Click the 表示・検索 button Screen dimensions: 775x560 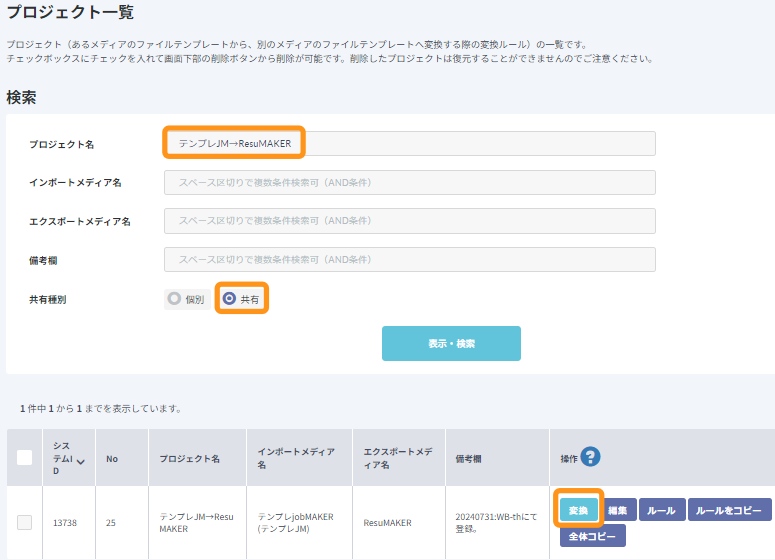click(451, 344)
